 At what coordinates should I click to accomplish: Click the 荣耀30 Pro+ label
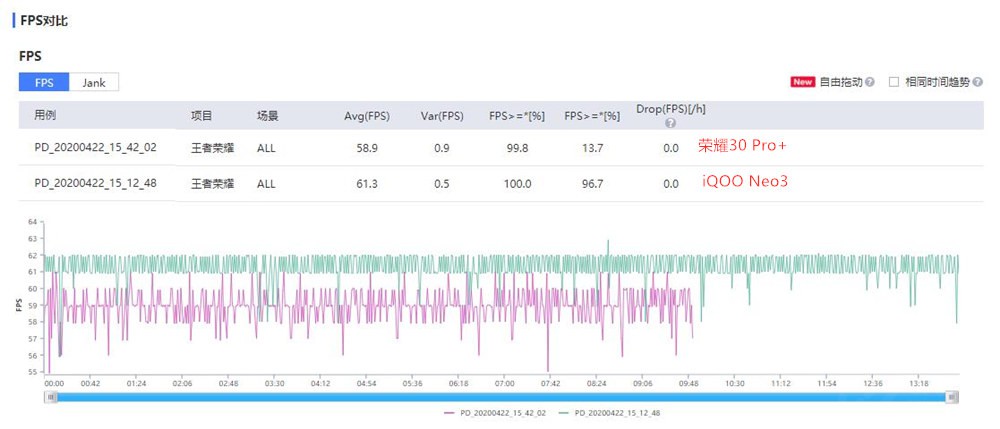click(743, 146)
